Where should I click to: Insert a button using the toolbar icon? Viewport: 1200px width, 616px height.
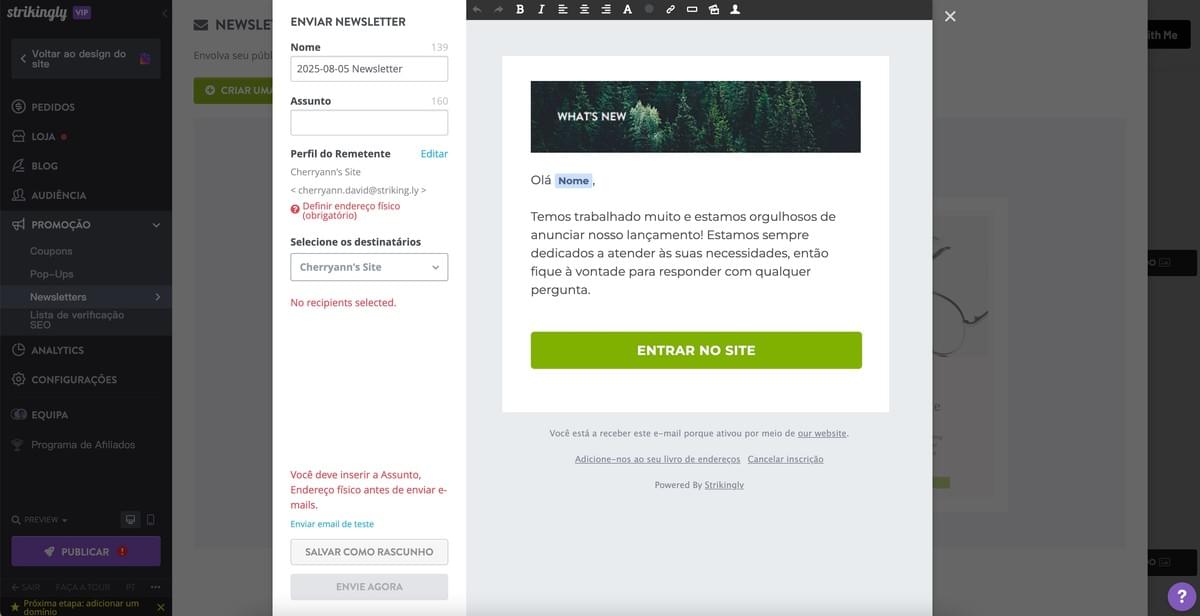pos(691,9)
